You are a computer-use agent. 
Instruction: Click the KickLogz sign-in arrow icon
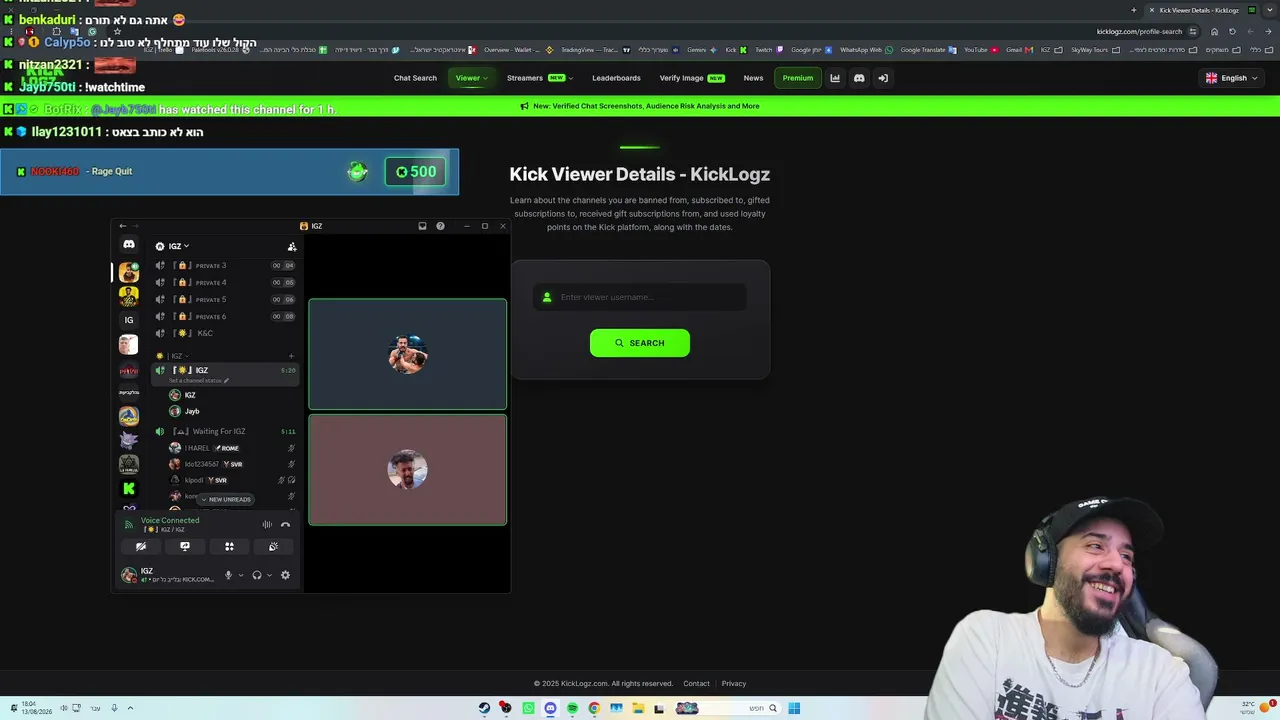coord(883,78)
